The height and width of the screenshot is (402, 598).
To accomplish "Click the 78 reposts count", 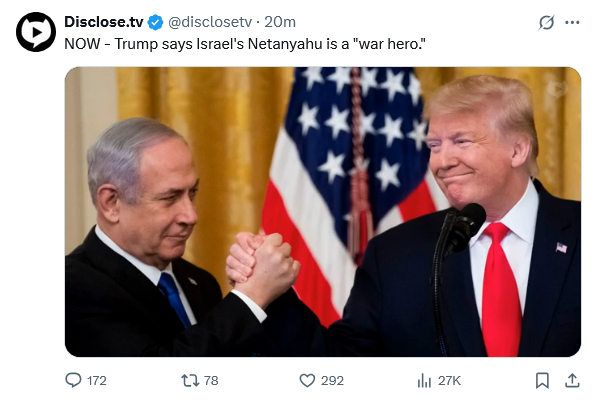I will pos(211,381).
